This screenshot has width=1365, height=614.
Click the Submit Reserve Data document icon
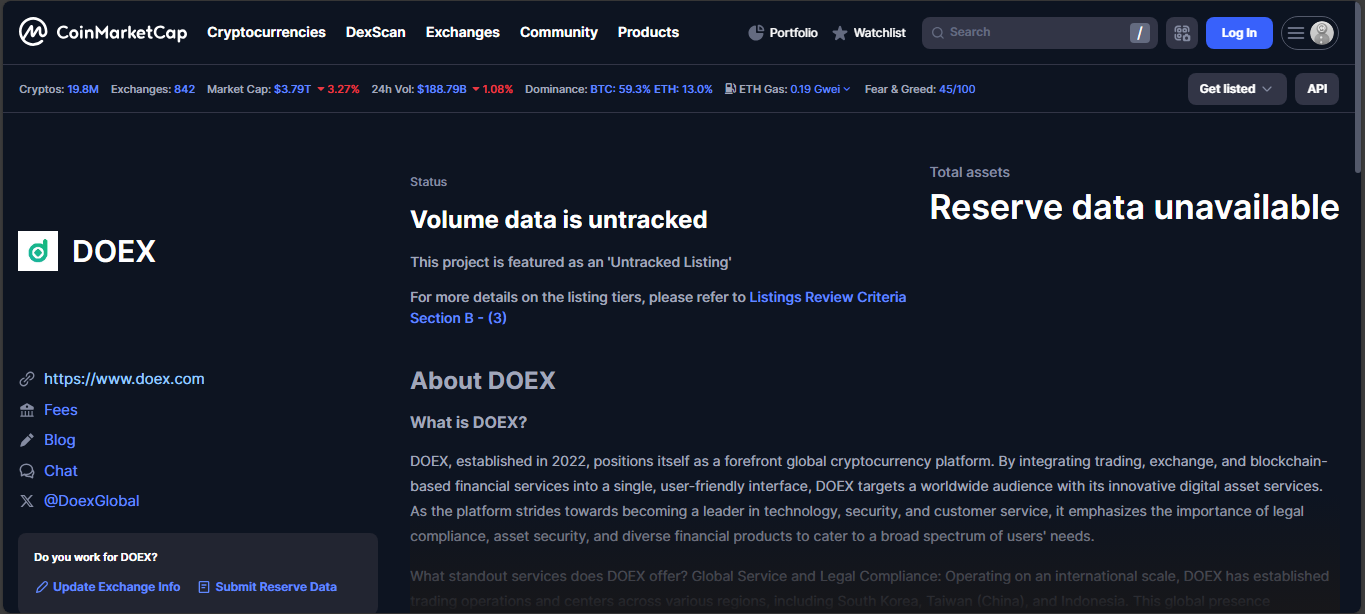tap(204, 587)
